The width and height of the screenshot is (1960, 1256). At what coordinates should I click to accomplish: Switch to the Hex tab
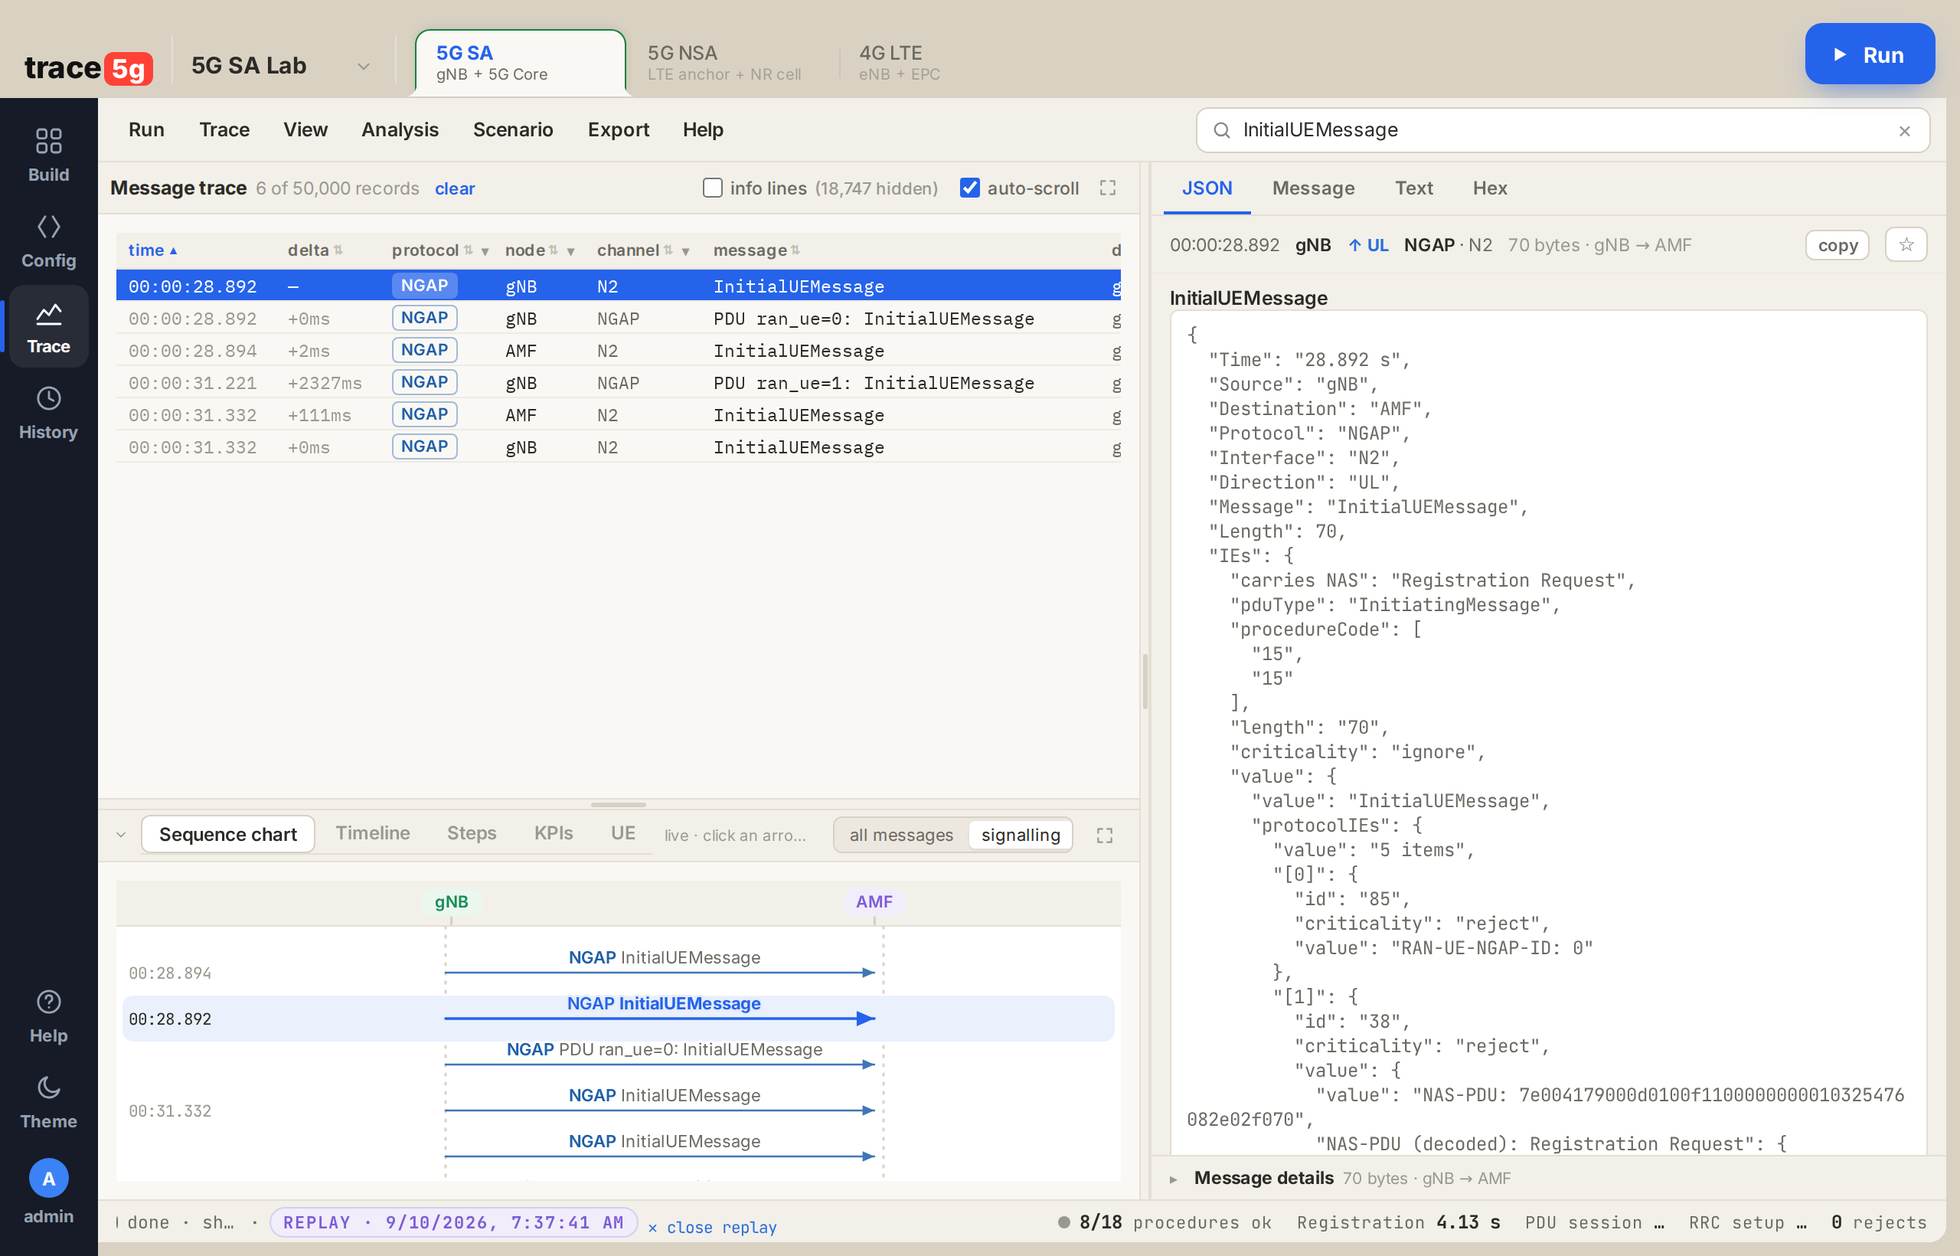(1489, 188)
